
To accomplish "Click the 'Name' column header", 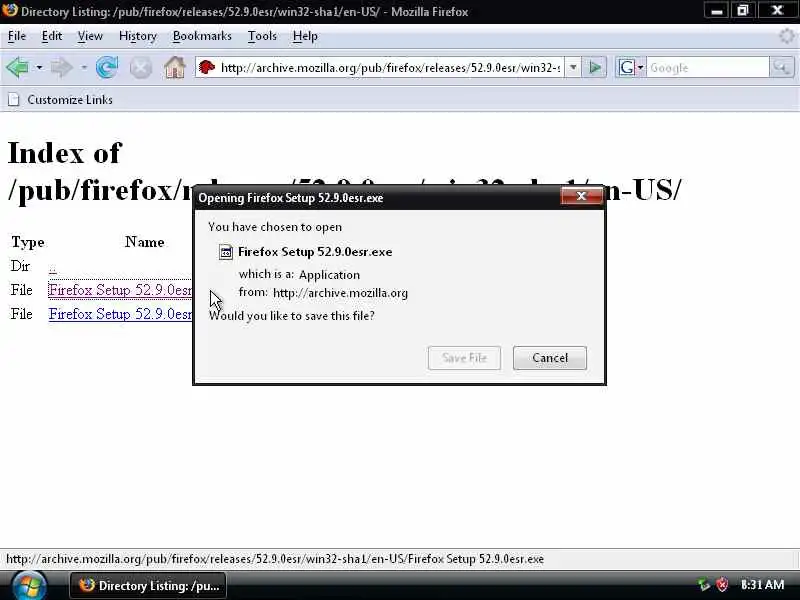I will [x=144, y=242].
